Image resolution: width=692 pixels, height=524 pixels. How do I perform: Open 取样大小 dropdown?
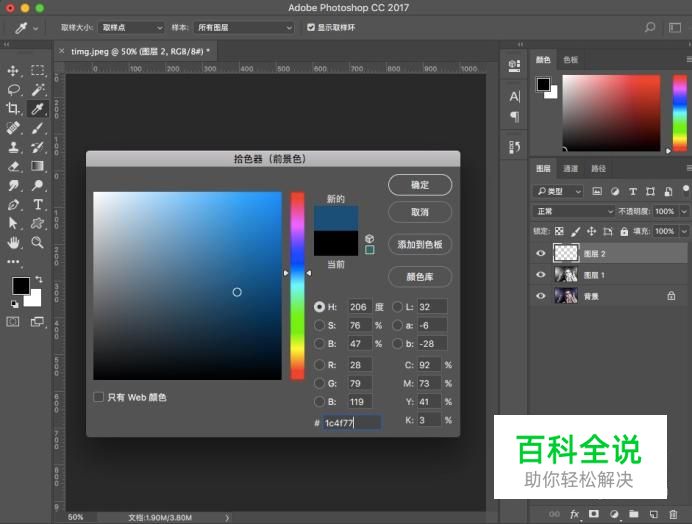click(x=131, y=27)
